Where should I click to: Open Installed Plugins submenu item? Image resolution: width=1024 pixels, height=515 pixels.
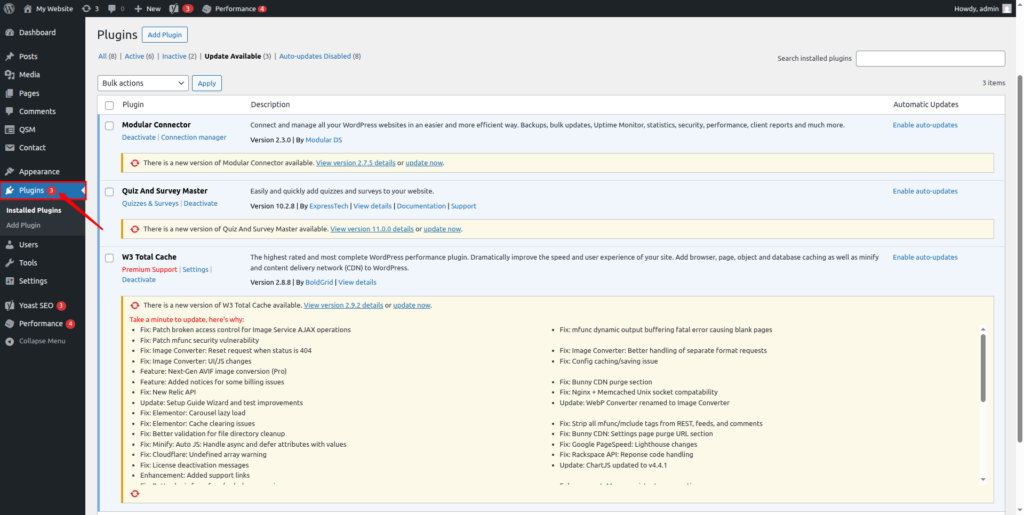coord(34,211)
